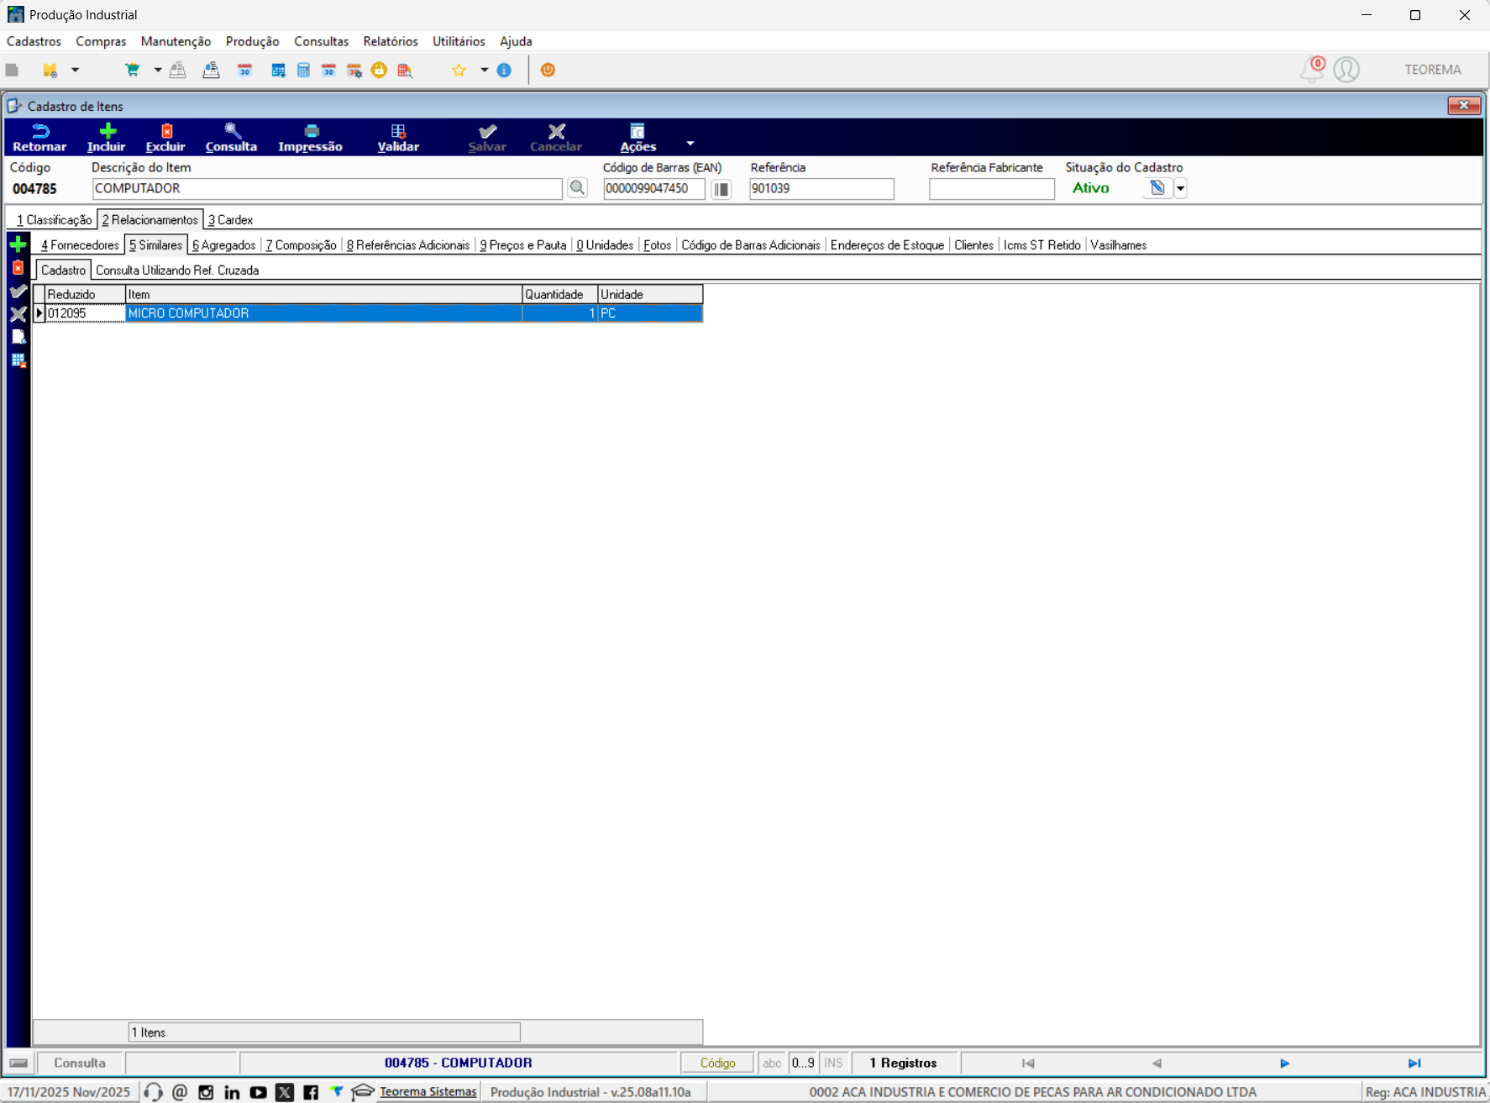This screenshot has width=1490, height=1103.
Task: Click the Facebook icon in status bar
Action: click(x=311, y=1092)
